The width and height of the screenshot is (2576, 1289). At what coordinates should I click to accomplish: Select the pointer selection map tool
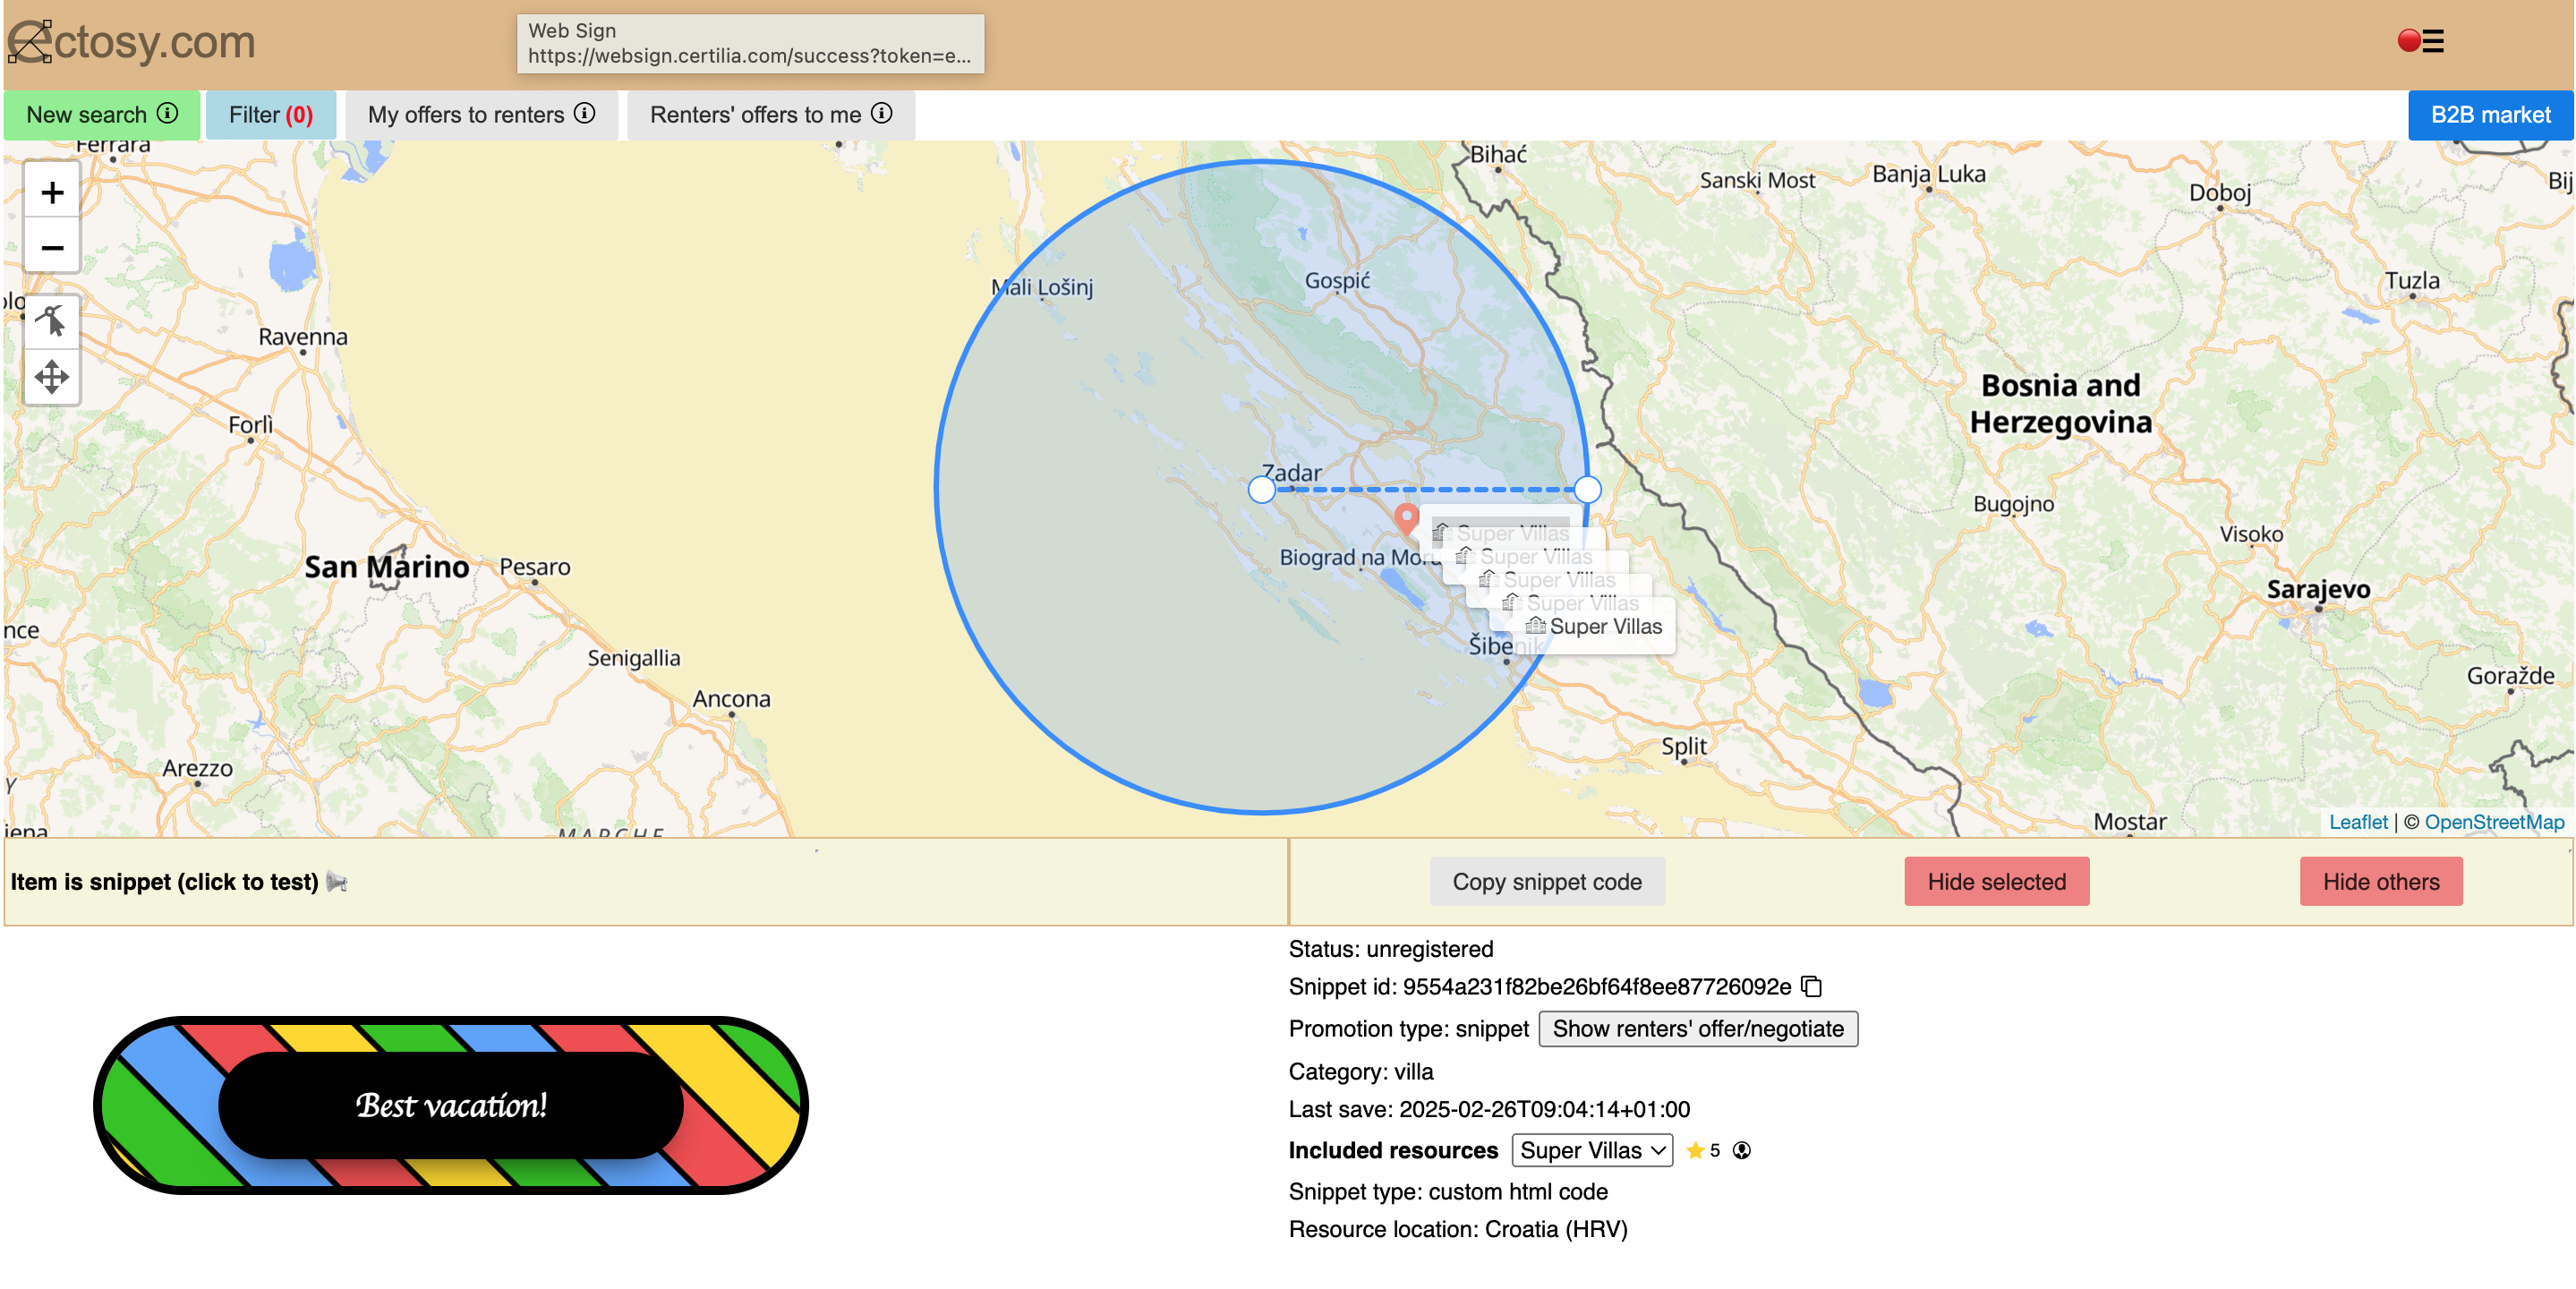click(x=52, y=321)
